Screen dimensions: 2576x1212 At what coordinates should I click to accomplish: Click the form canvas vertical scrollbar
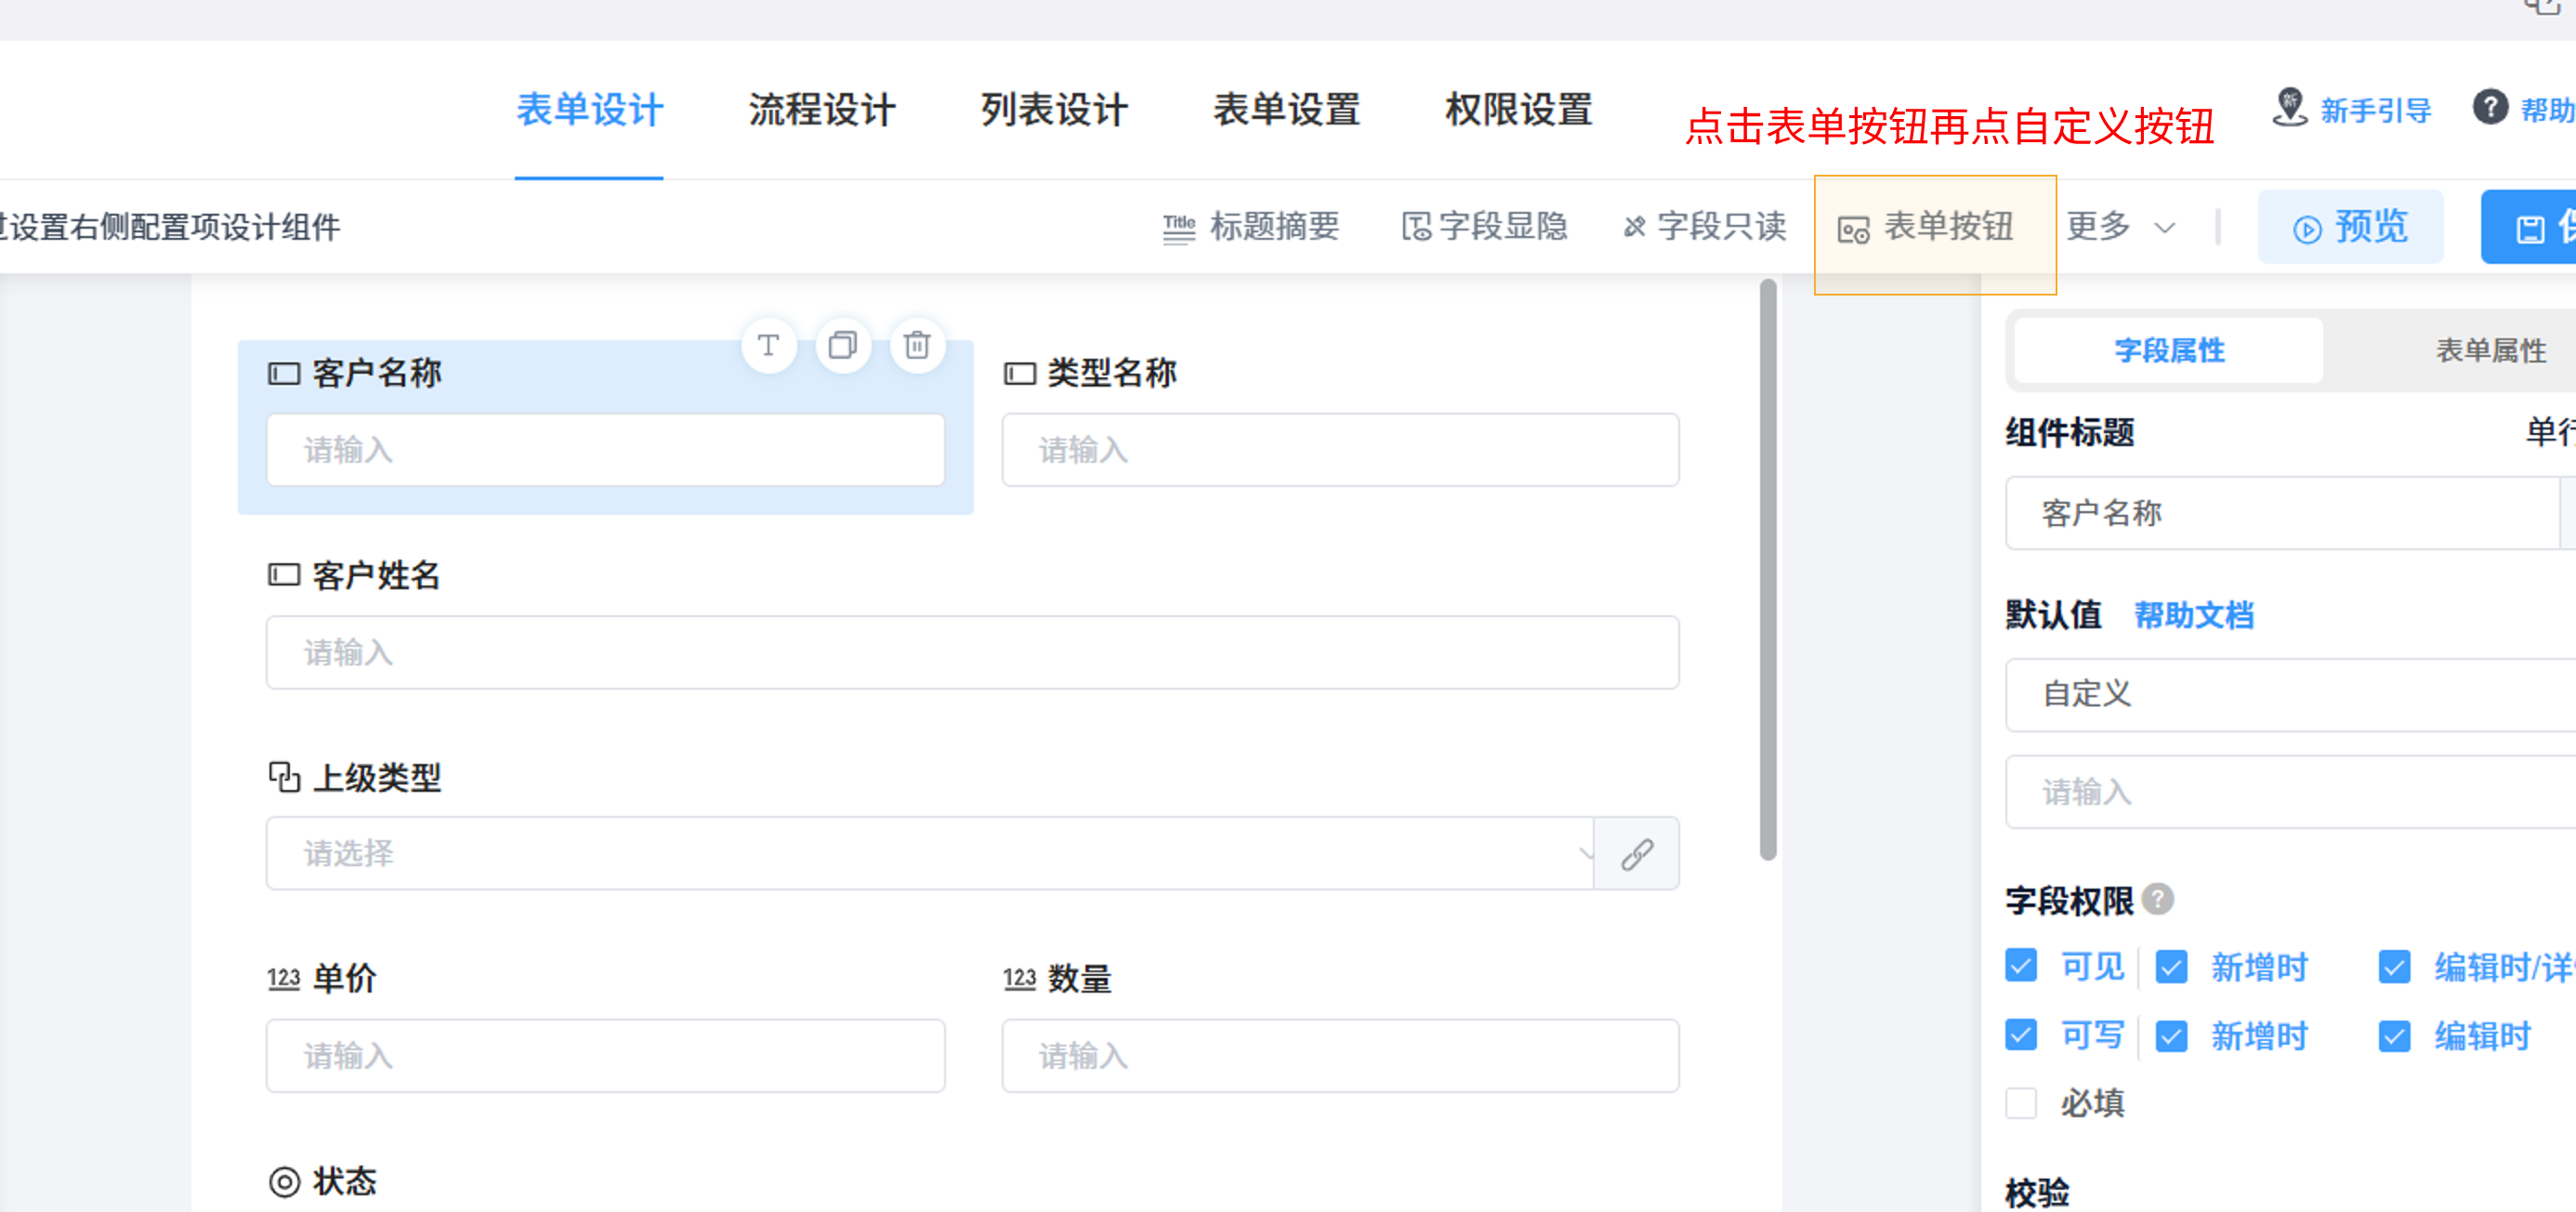point(1767,570)
